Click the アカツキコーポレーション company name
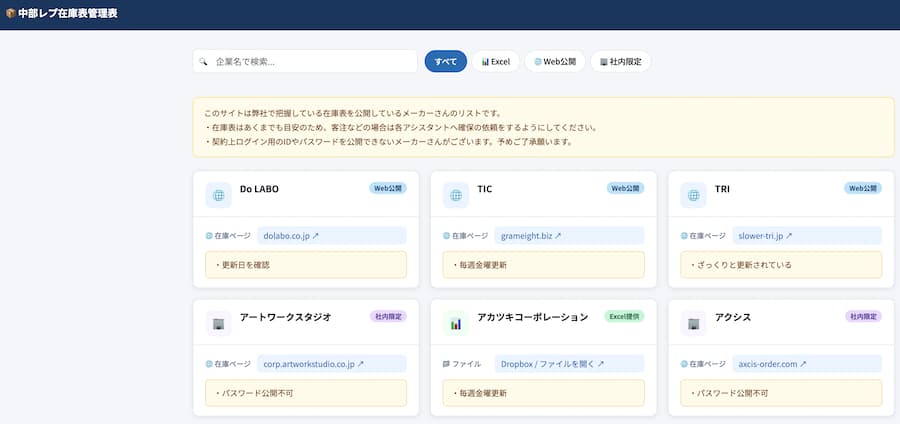The height and width of the screenshot is (424, 900). (x=533, y=317)
